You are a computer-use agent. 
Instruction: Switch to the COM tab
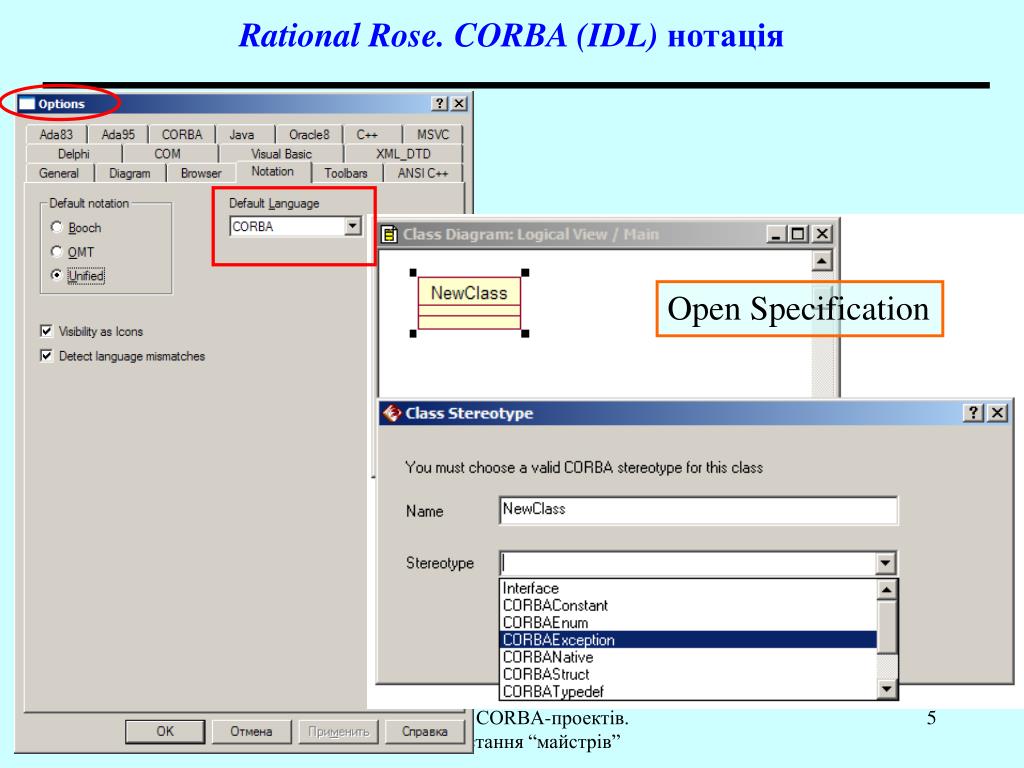pos(167,154)
